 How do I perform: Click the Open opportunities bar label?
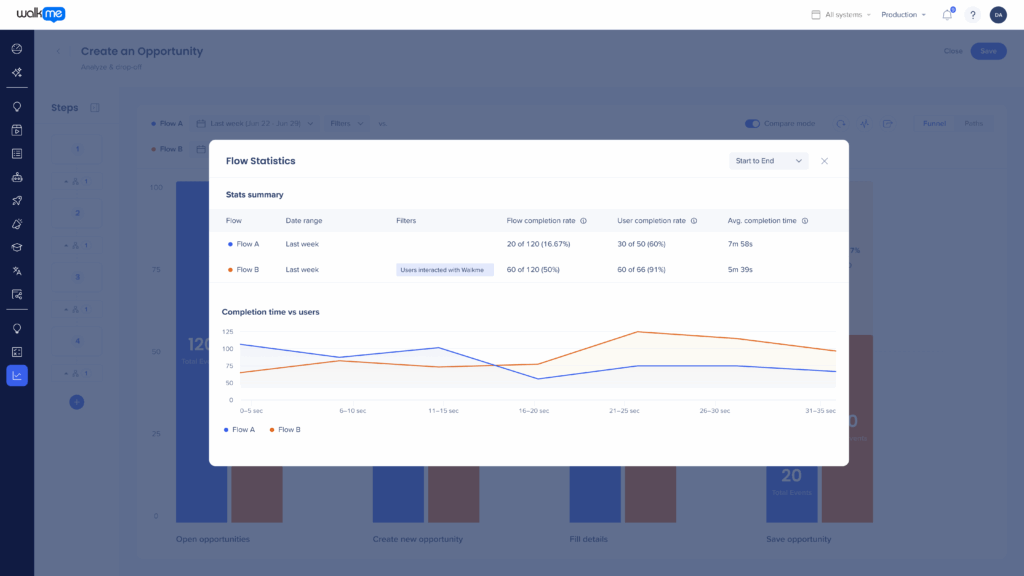coord(213,539)
